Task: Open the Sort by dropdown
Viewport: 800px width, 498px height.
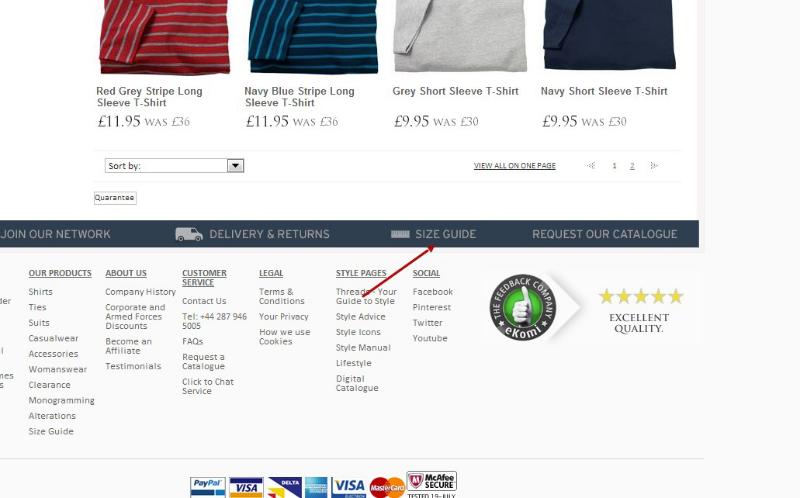Action: 235,166
